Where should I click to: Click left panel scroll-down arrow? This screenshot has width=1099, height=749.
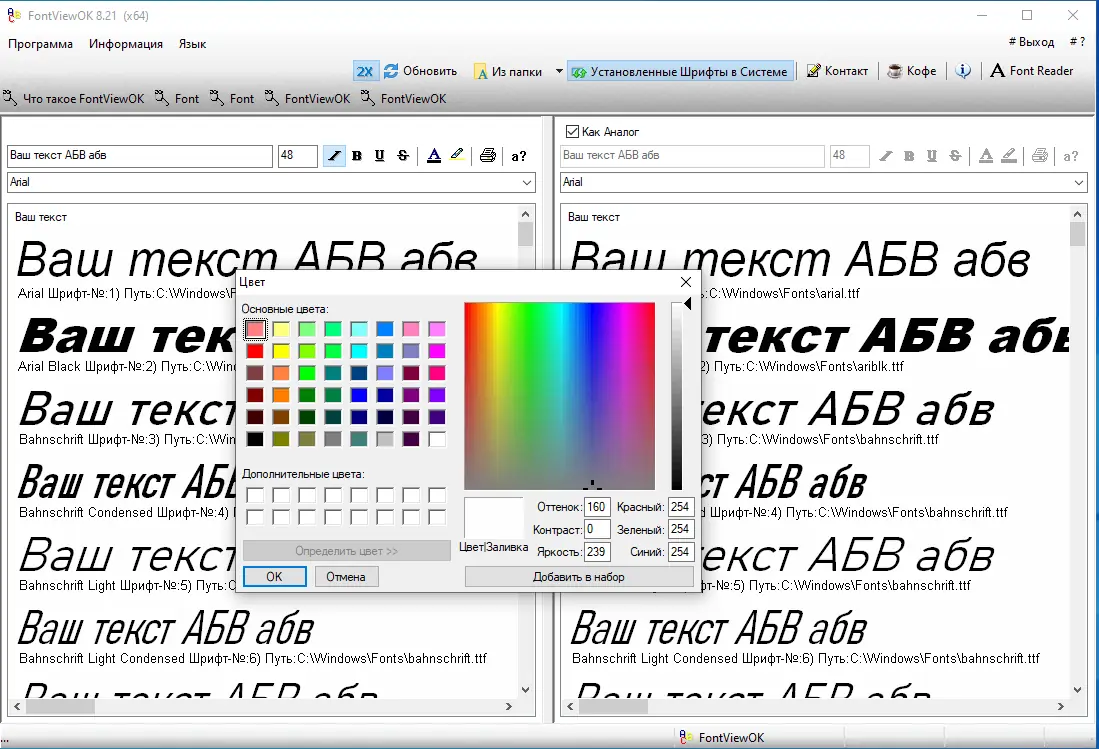(526, 689)
